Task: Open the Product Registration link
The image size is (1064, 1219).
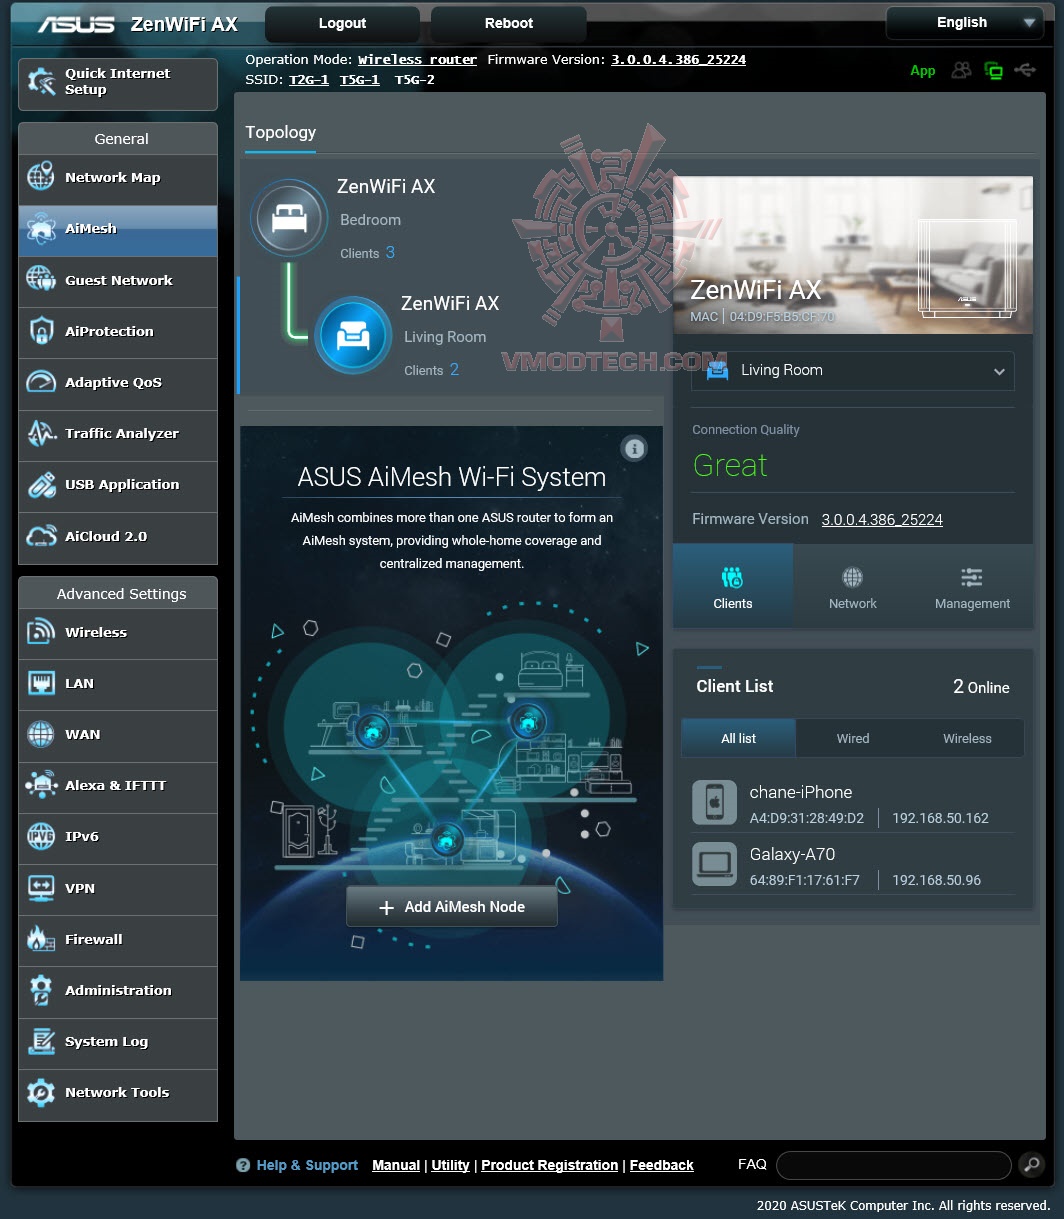Action: pos(550,1165)
